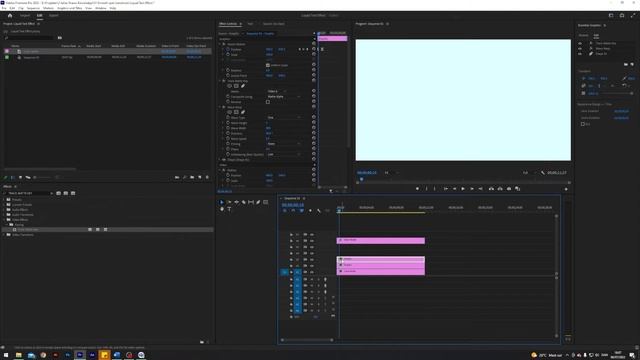The height and width of the screenshot is (360, 640).
Task: Open the Antialiasing quality dropdown
Action: [284, 155]
